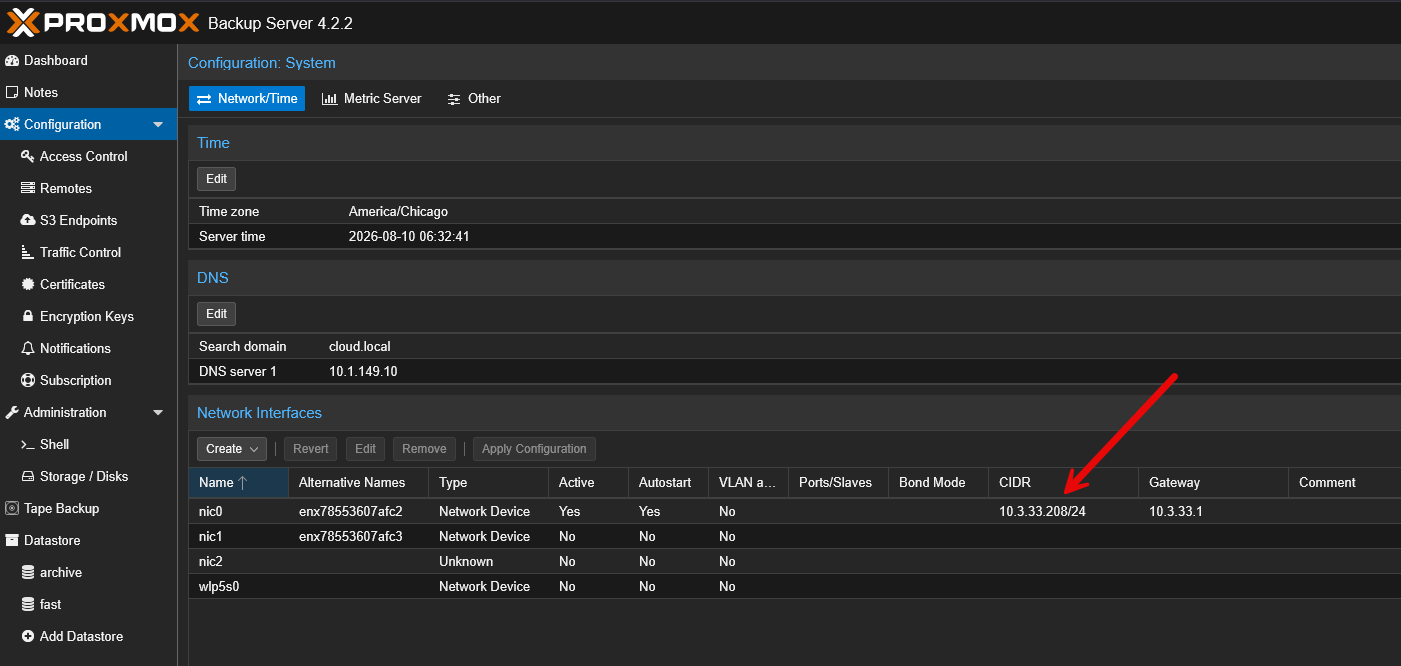The height and width of the screenshot is (666, 1401).
Task: Click the Other tab sliders icon
Action: [x=454, y=99]
